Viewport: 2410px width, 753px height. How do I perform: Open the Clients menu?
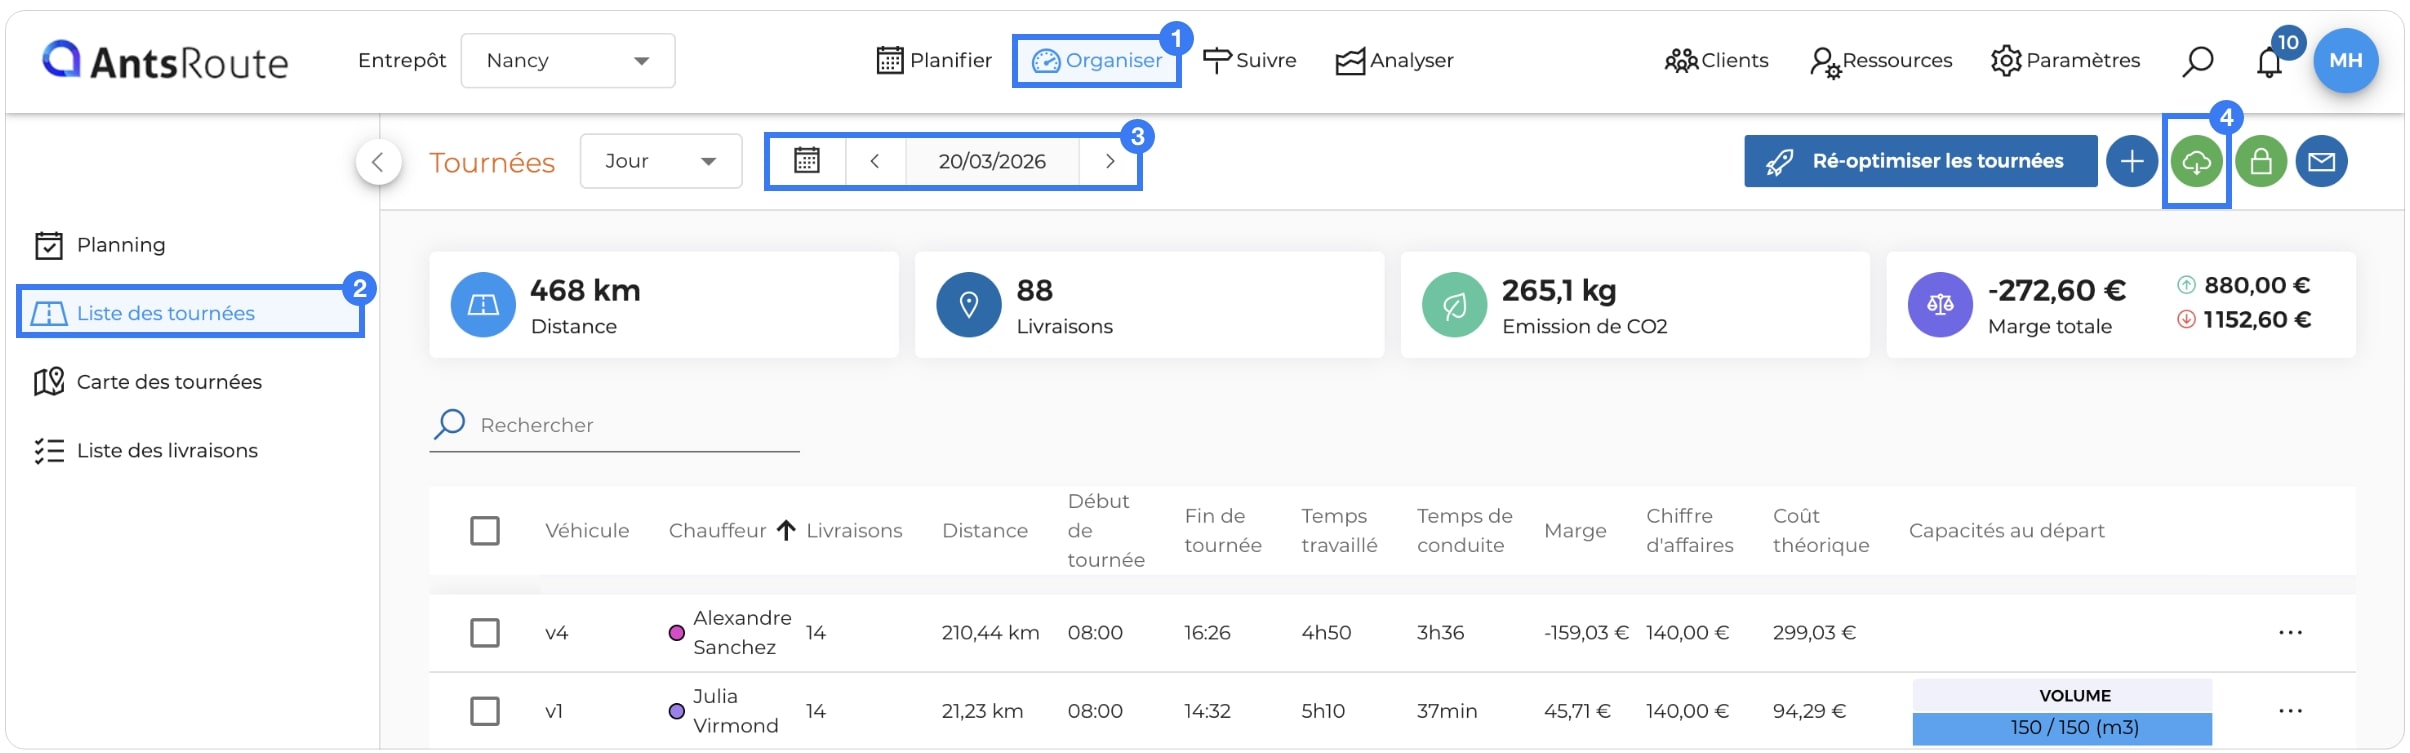1716,61
